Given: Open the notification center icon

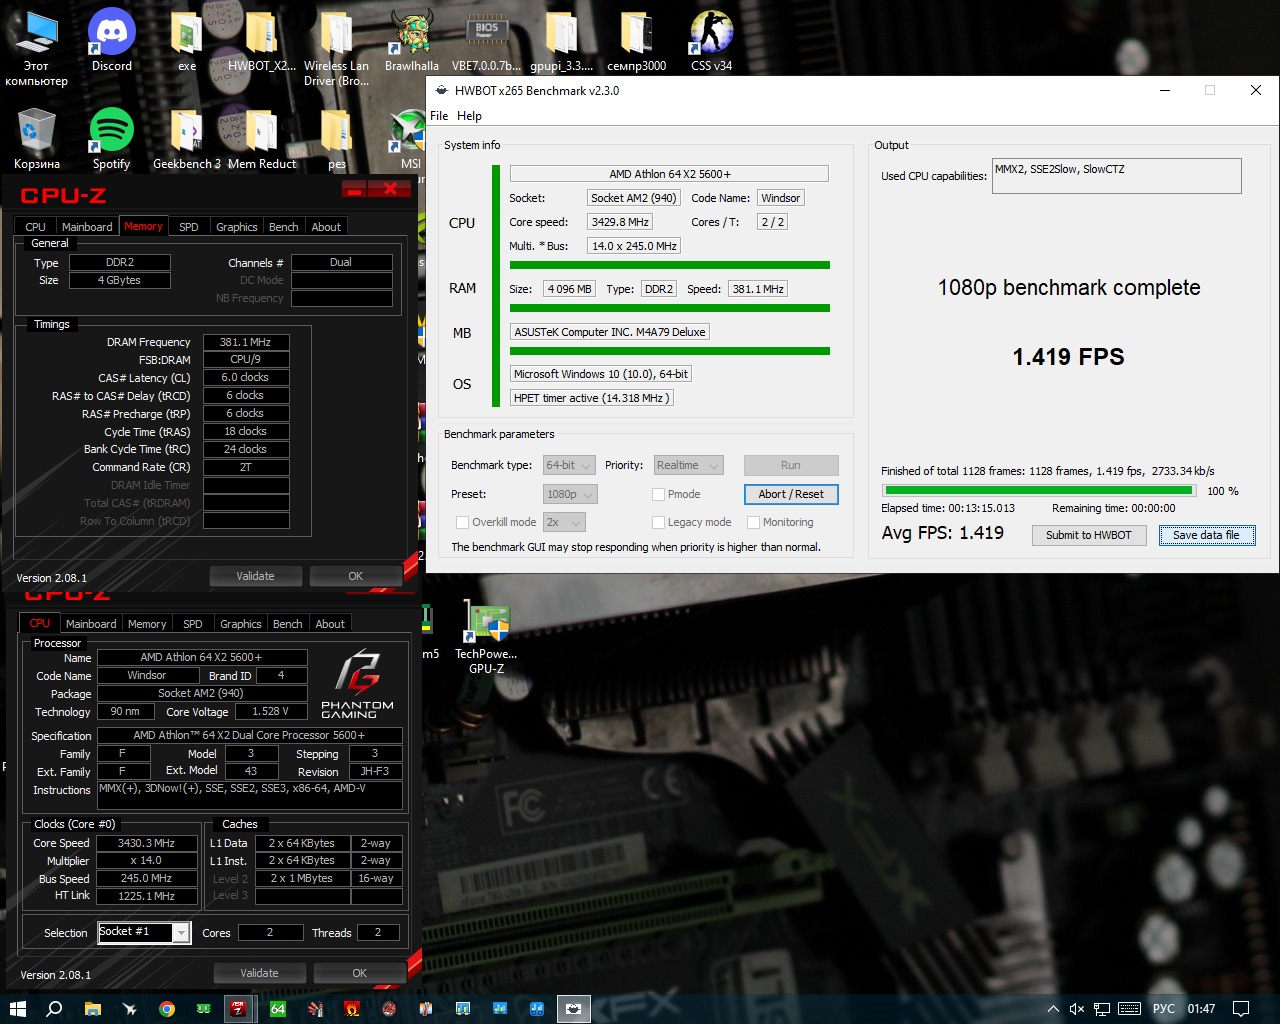Looking at the screenshot, I should click(x=1241, y=1009).
